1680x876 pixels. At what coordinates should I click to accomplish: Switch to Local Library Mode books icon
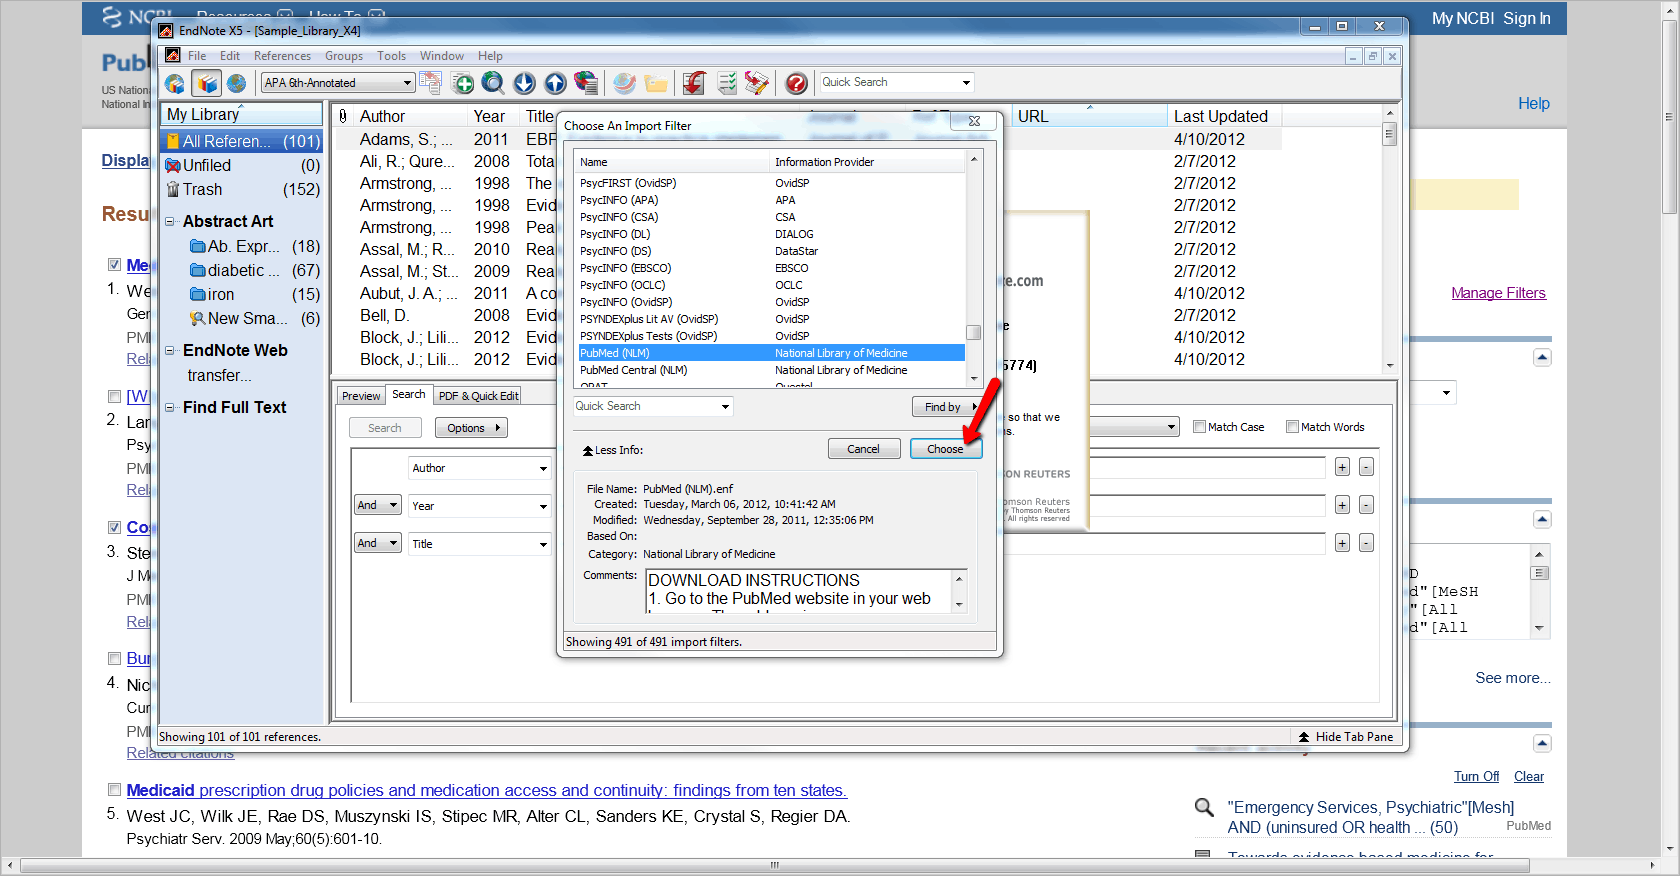(206, 83)
